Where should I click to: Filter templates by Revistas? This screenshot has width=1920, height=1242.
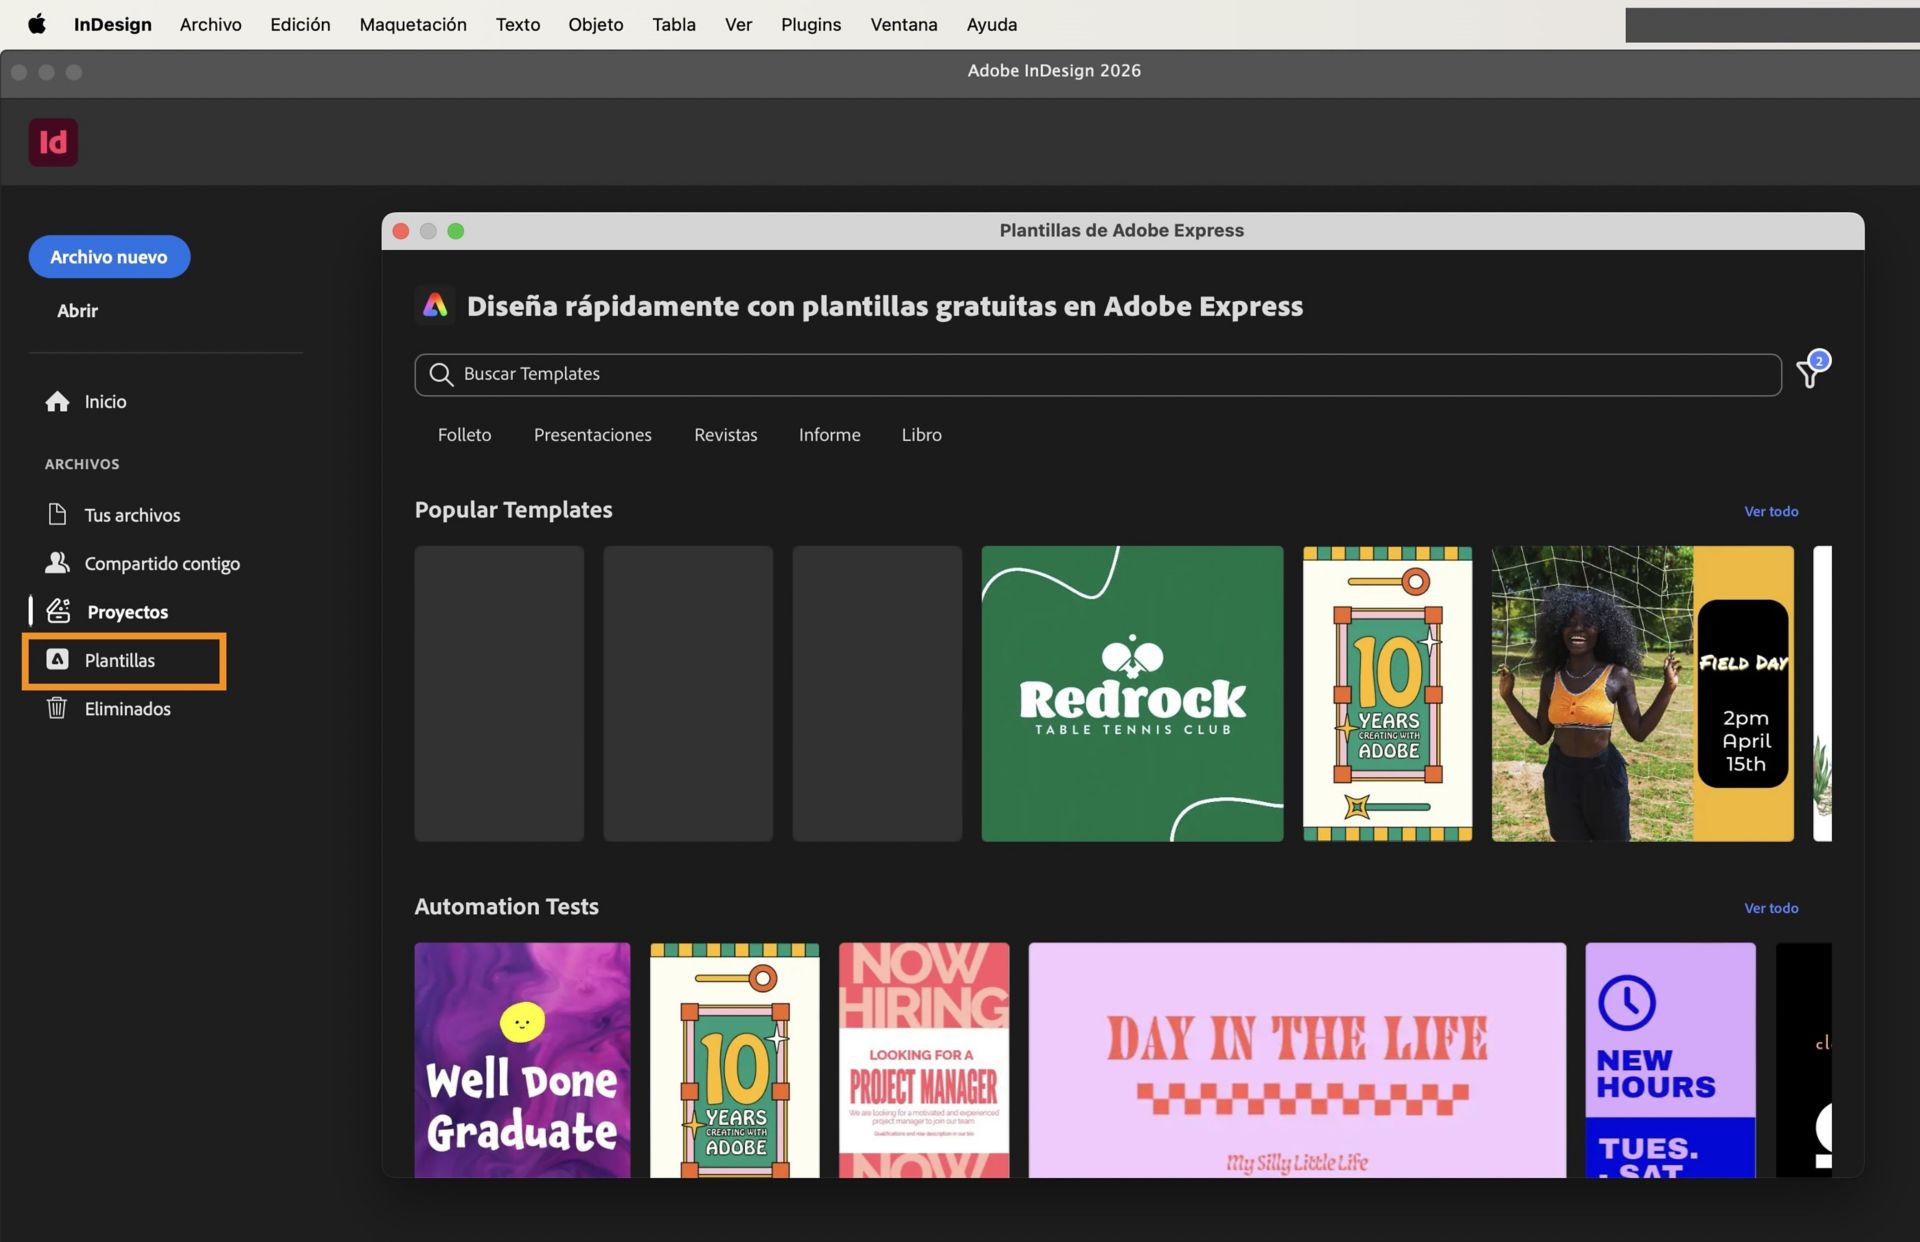[726, 434]
